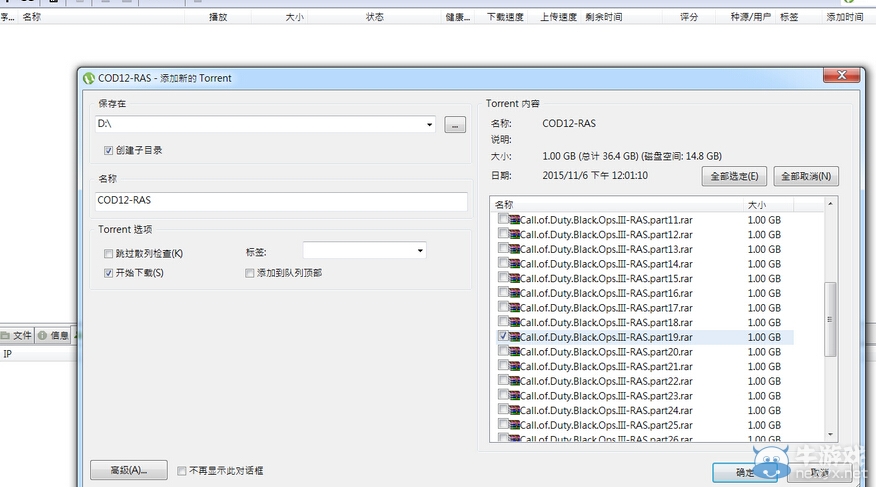This screenshot has height=487, width=876.
Task: Select Call.of.Duty.Black.Ops.III-RAS.part19.rar row
Action: 644,337
